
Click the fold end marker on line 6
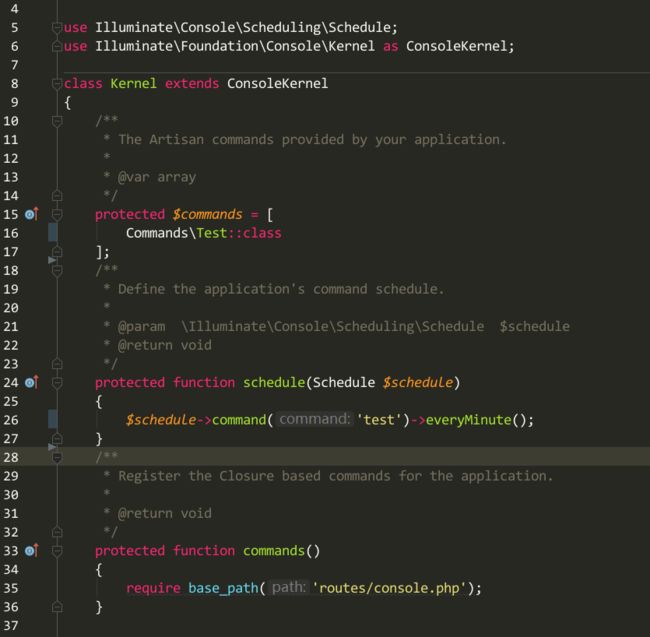click(57, 46)
